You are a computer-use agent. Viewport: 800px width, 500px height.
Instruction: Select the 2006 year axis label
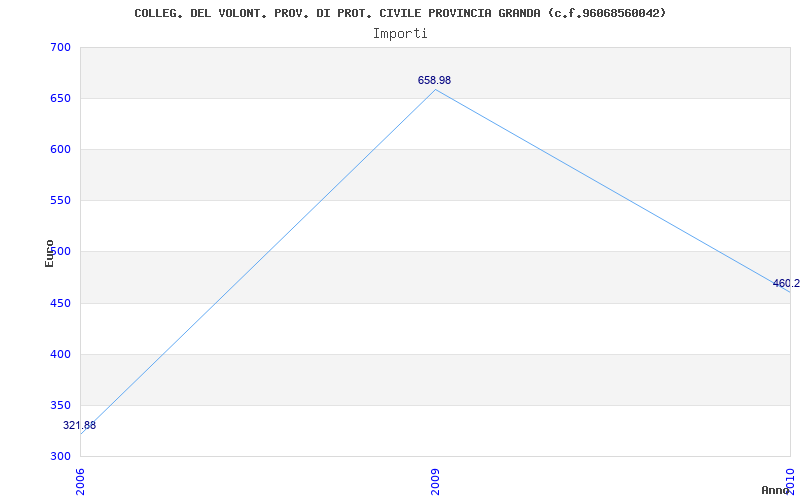tap(81, 482)
